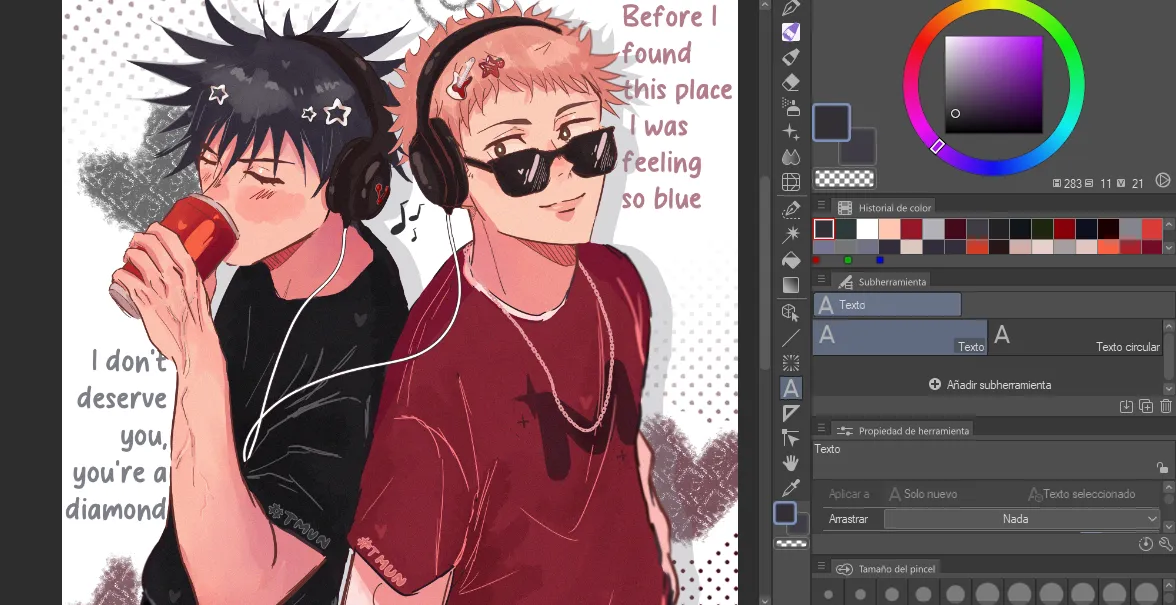Select the Airbrush spray tool
Image resolution: width=1176 pixels, height=605 pixels.
tap(790, 107)
